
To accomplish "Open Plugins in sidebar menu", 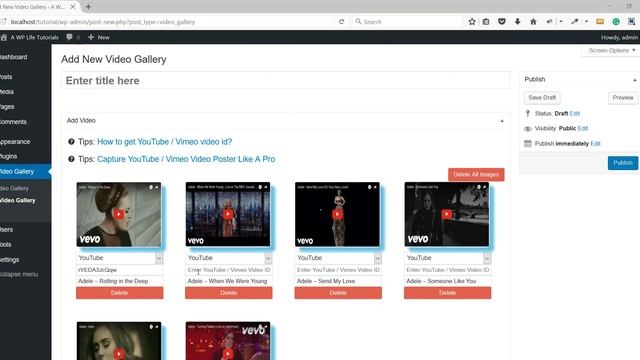I will coord(9,156).
